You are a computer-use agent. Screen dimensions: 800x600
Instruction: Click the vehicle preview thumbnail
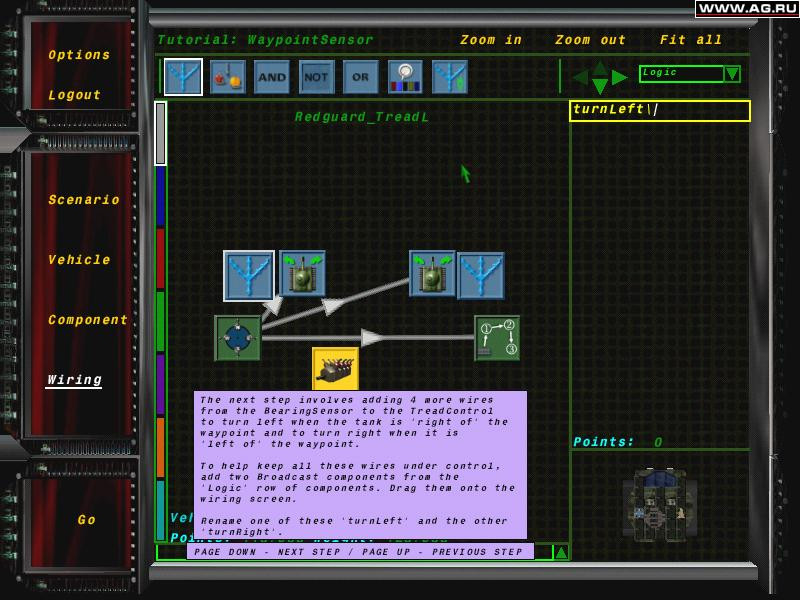[659, 504]
